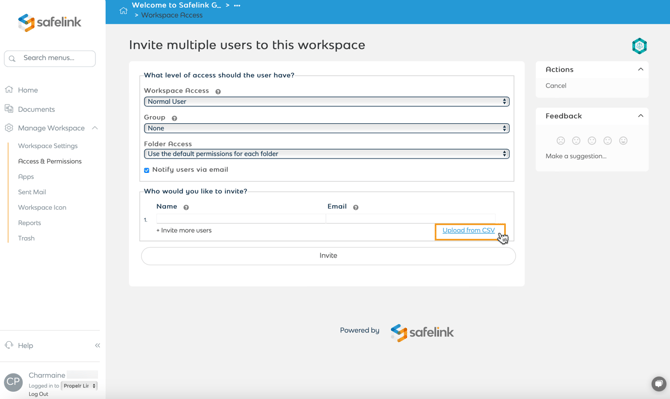Click the Group help icon
The image size is (670, 399).
click(174, 118)
